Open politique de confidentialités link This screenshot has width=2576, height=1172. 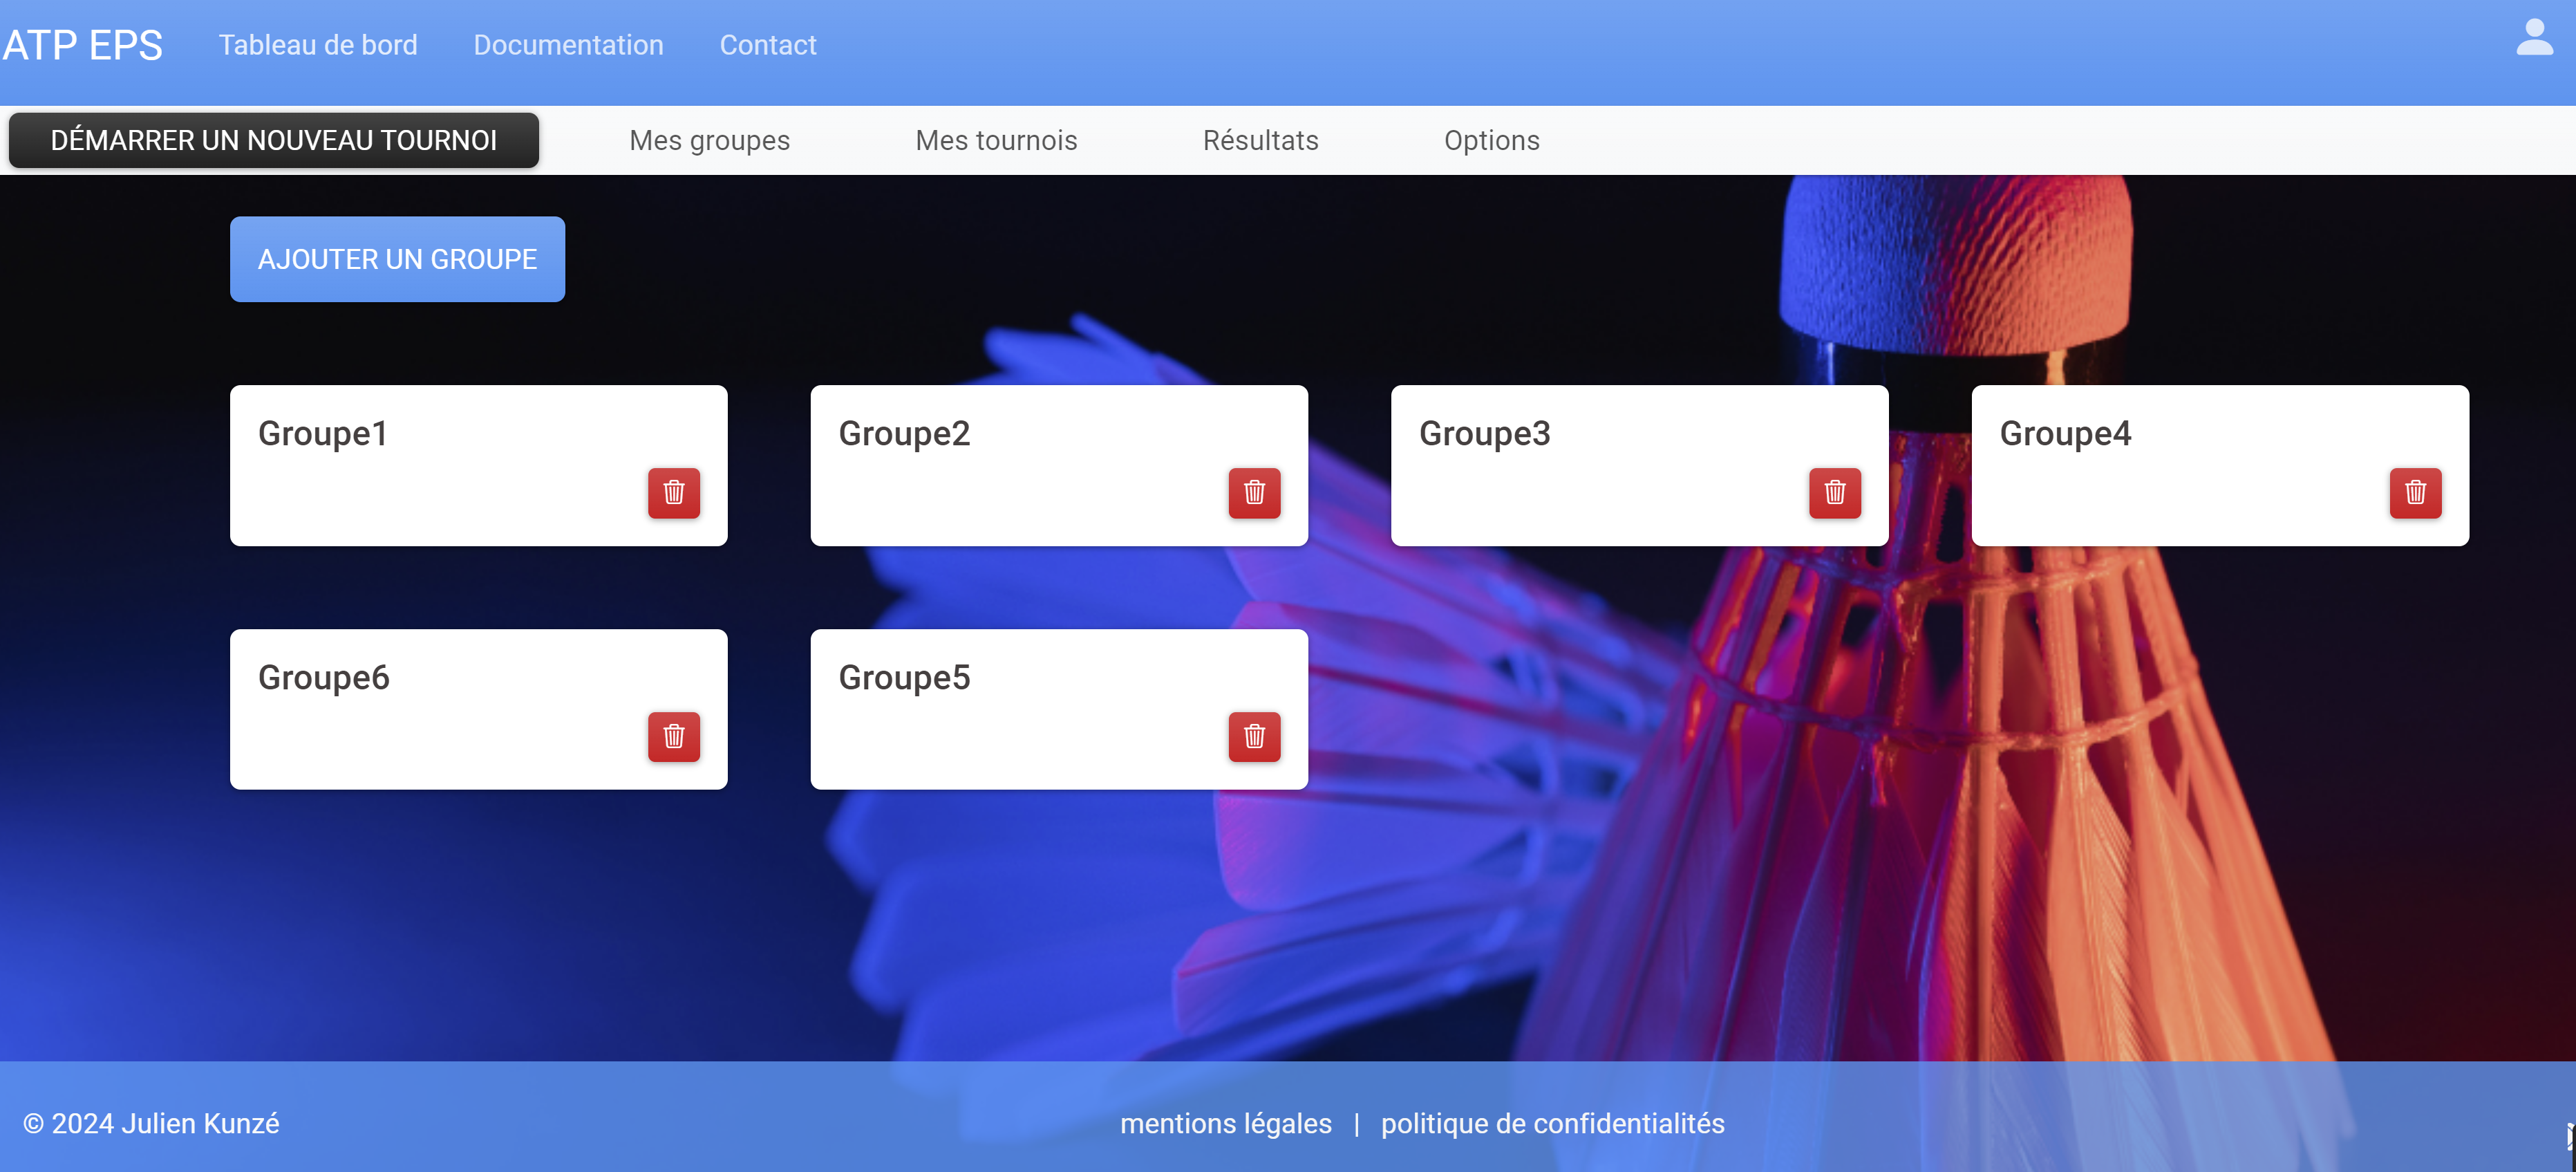click(1552, 1123)
